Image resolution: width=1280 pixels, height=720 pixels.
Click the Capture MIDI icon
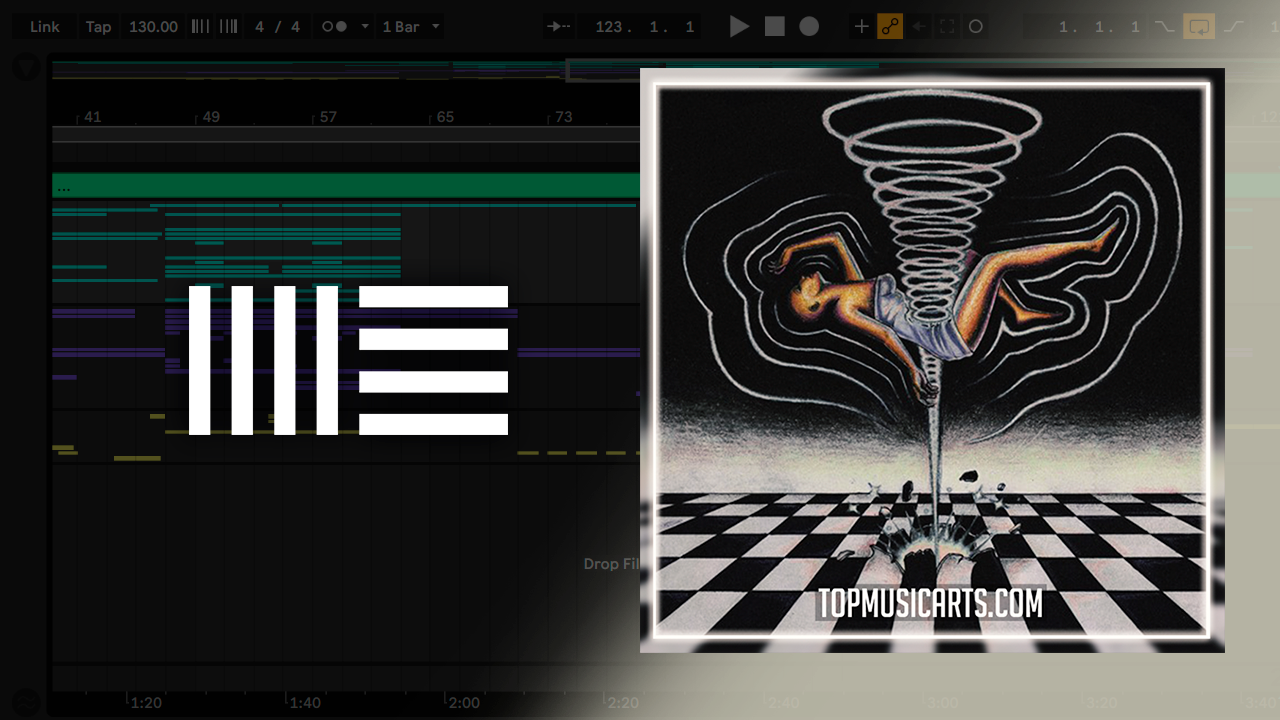(x=947, y=27)
